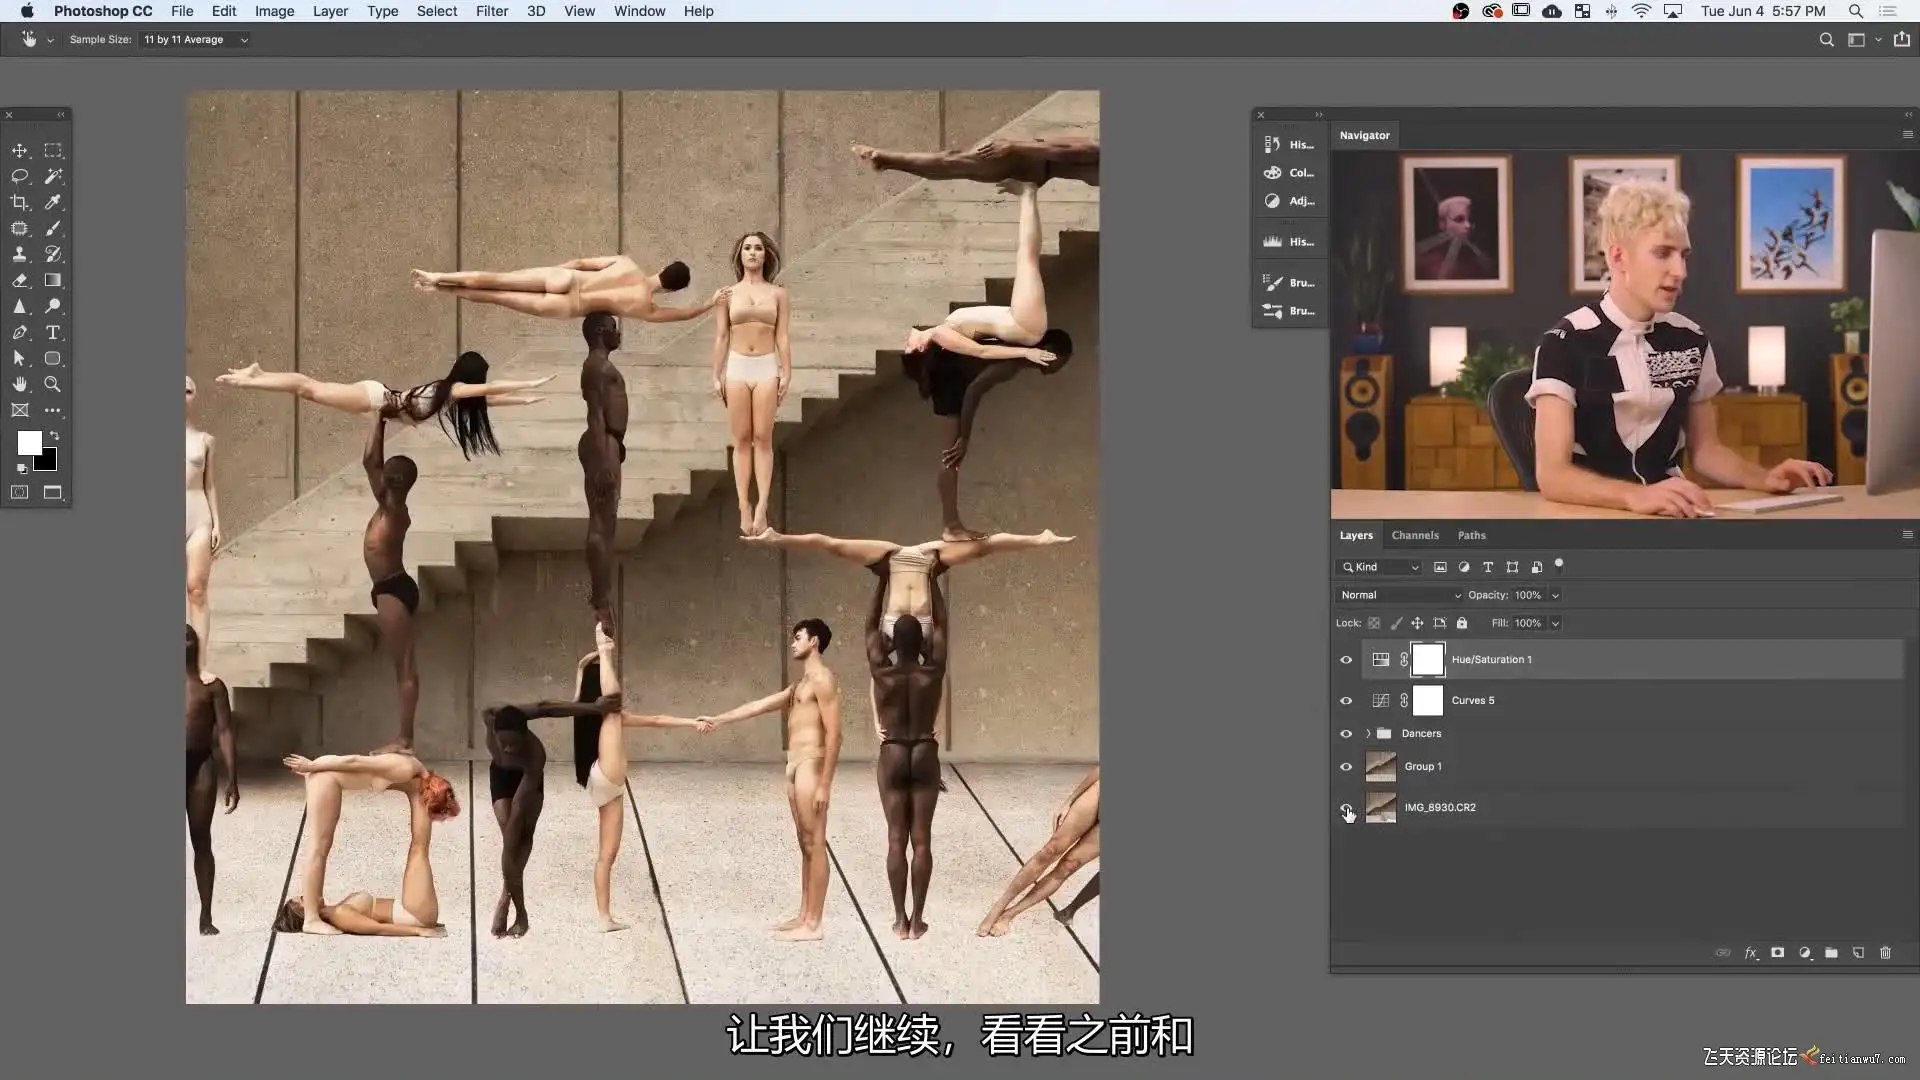Select the Move tool
Viewport: 1920px width, 1080px height.
[19, 151]
